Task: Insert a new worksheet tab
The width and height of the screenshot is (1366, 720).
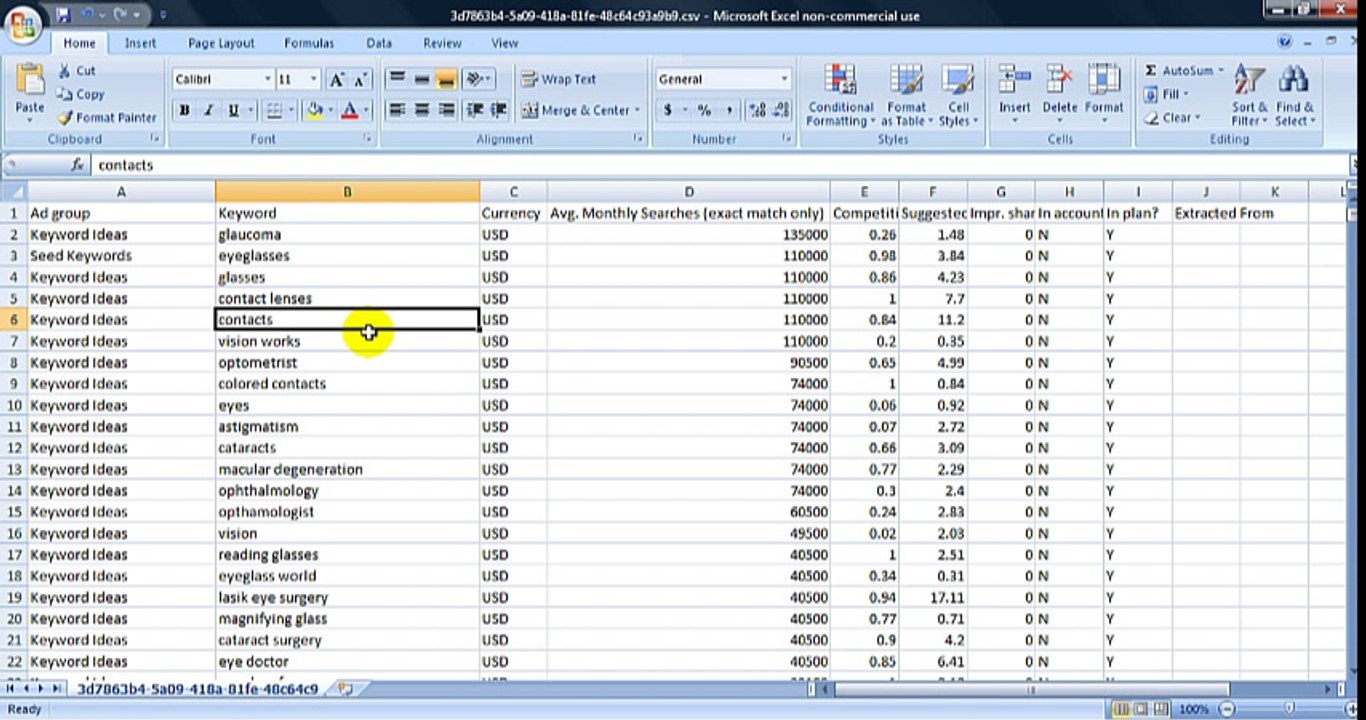Action: (346, 688)
